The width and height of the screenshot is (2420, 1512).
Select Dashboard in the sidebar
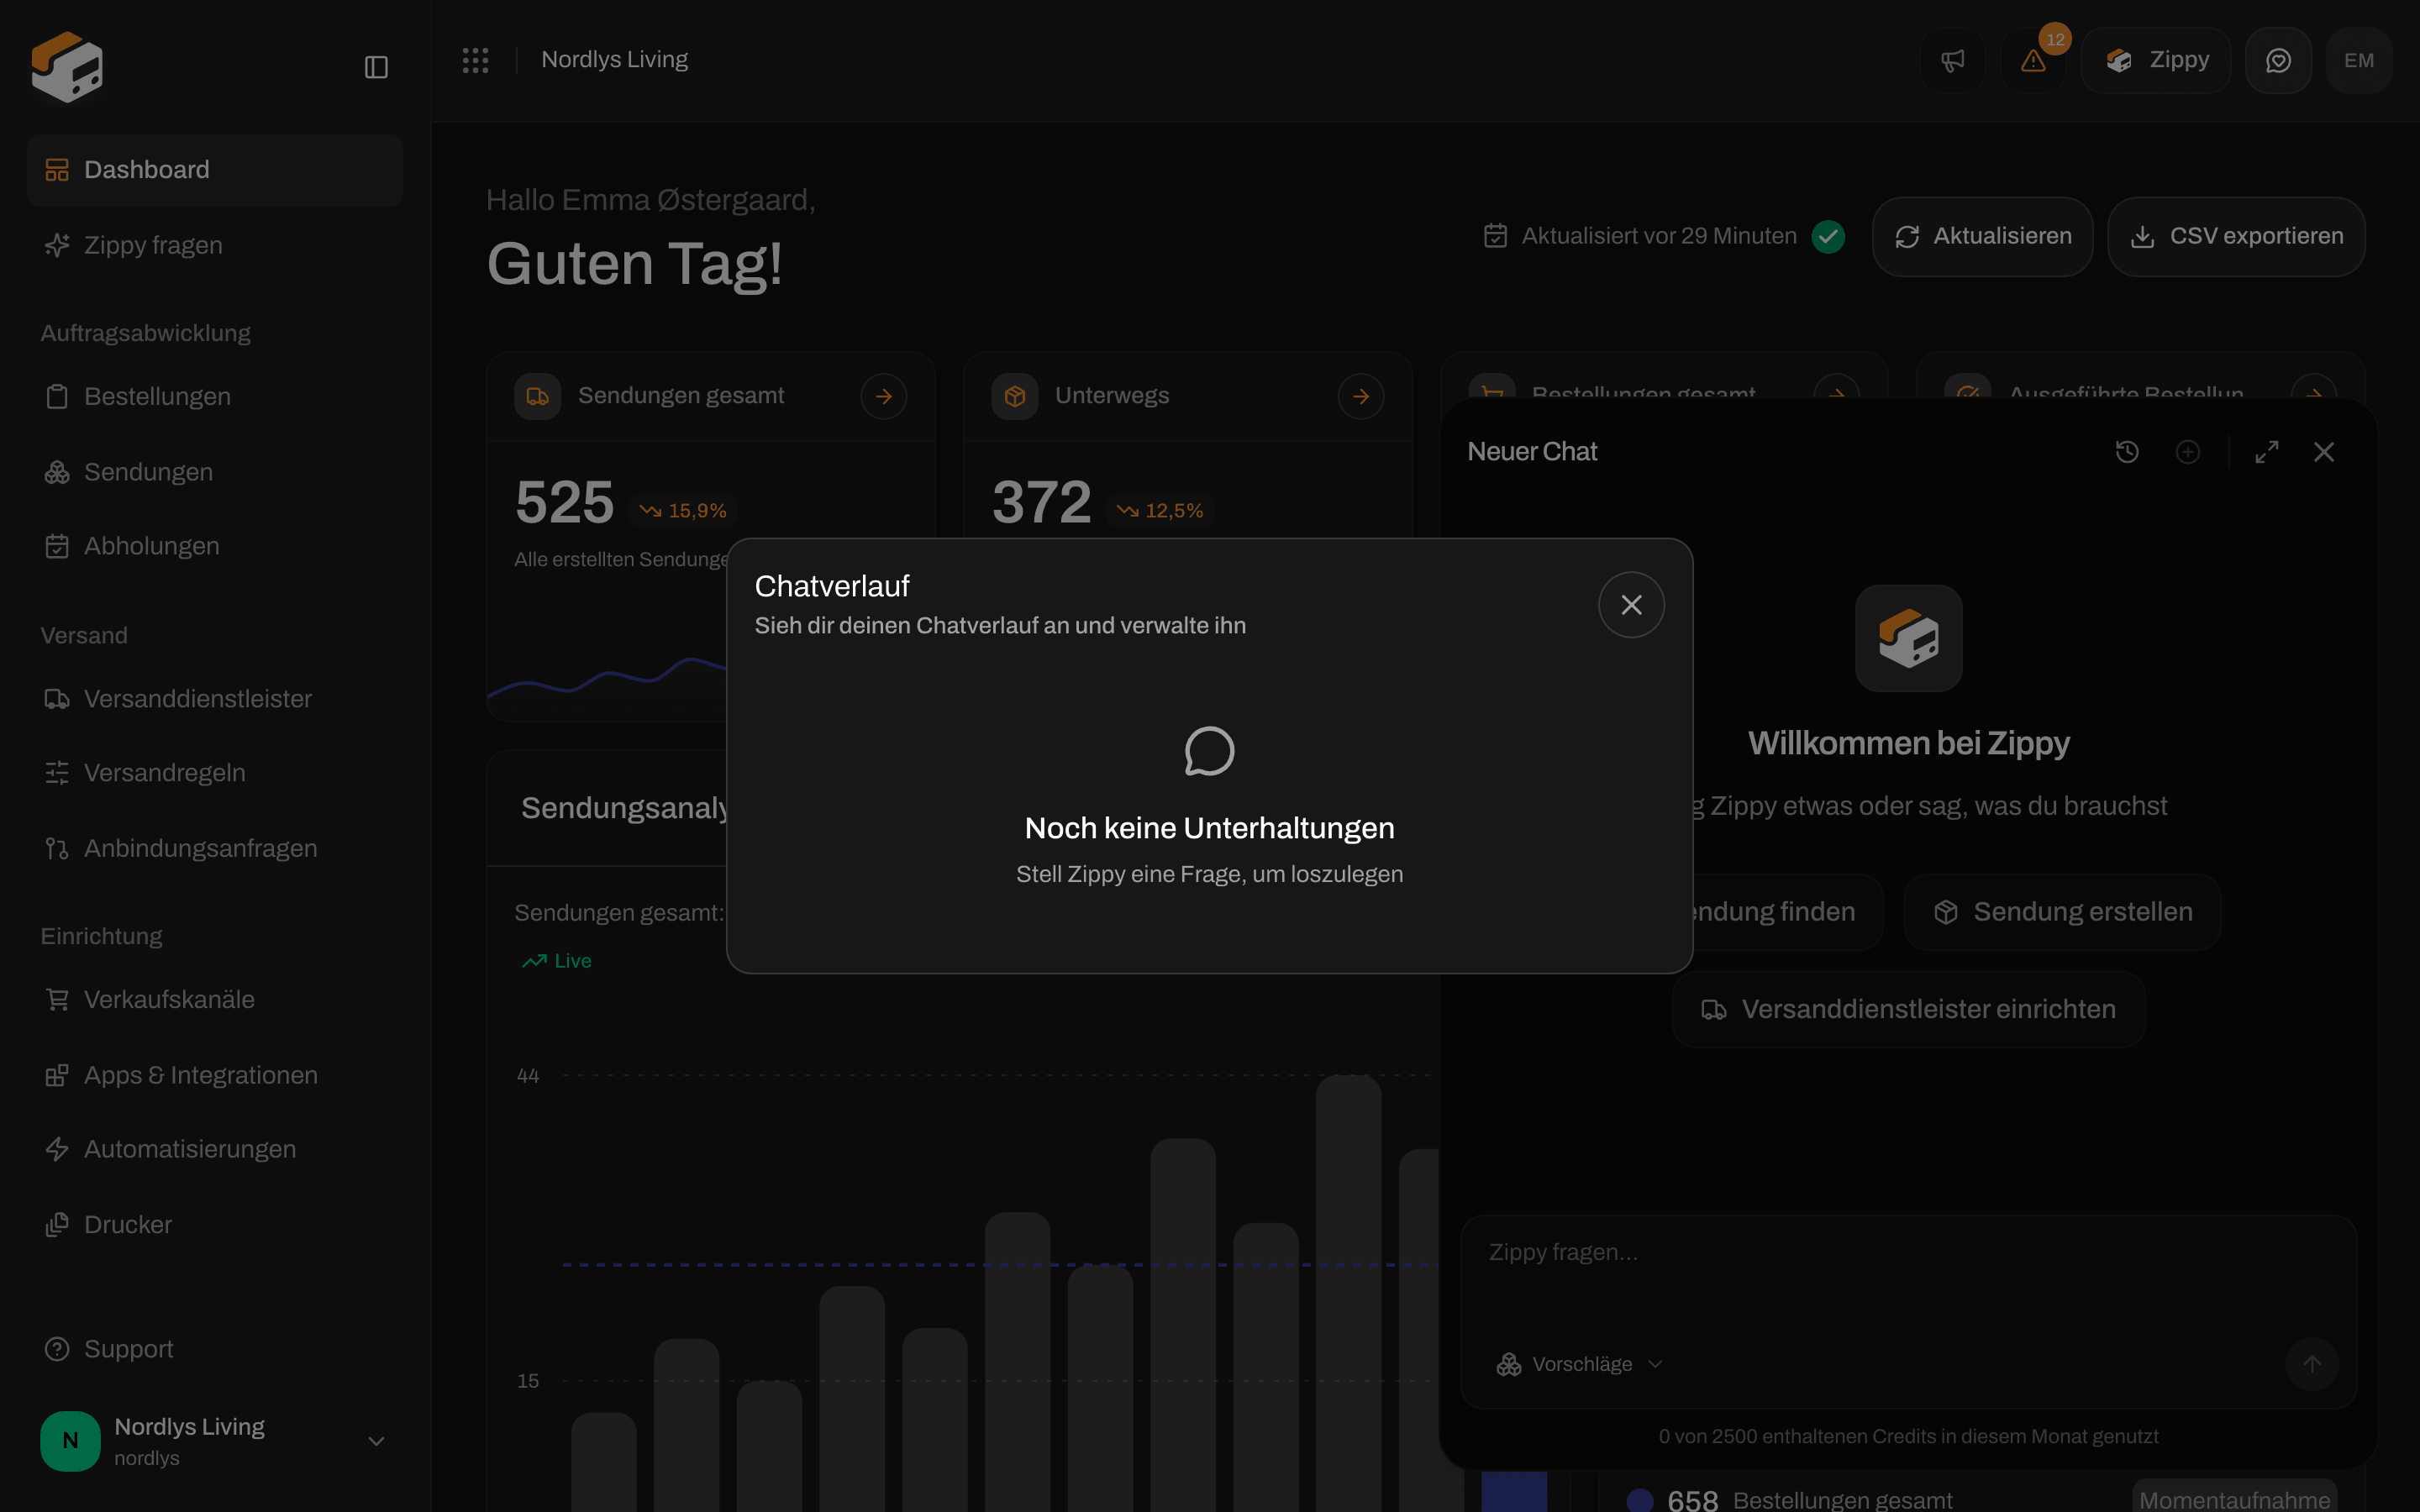[x=215, y=170]
